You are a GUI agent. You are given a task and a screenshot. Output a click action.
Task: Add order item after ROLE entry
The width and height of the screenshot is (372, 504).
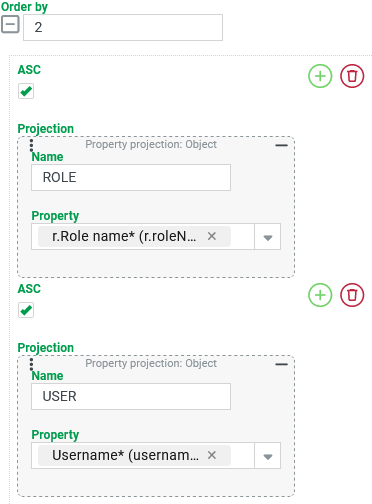pos(320,76)
